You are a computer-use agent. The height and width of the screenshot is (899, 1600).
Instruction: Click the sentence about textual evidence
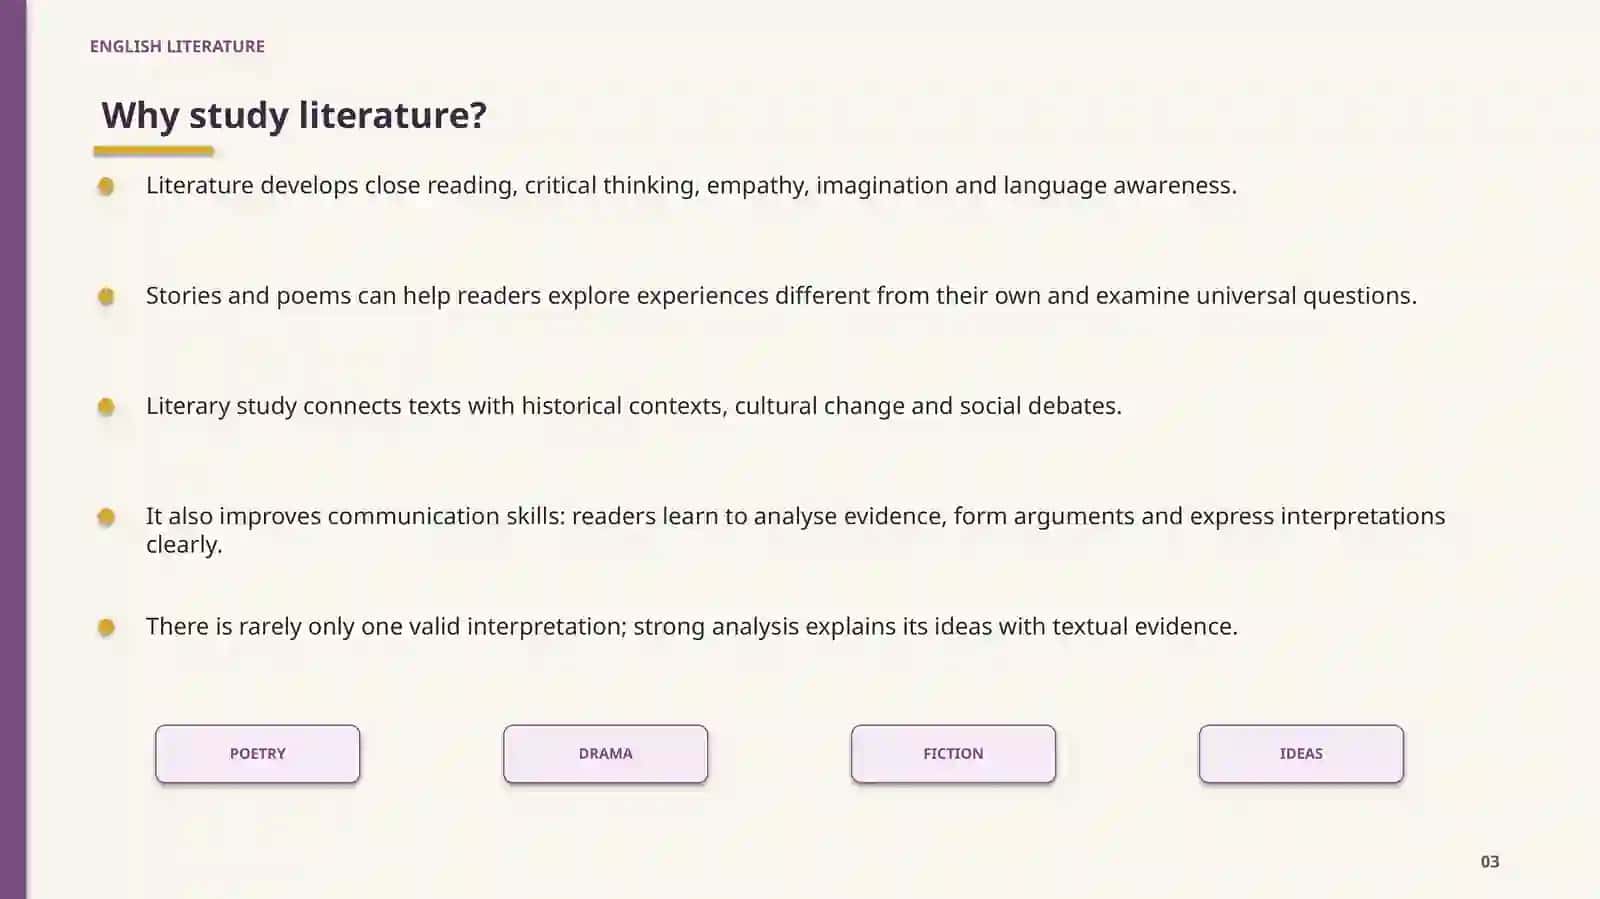pyautogui.click(x=691, y=627)
